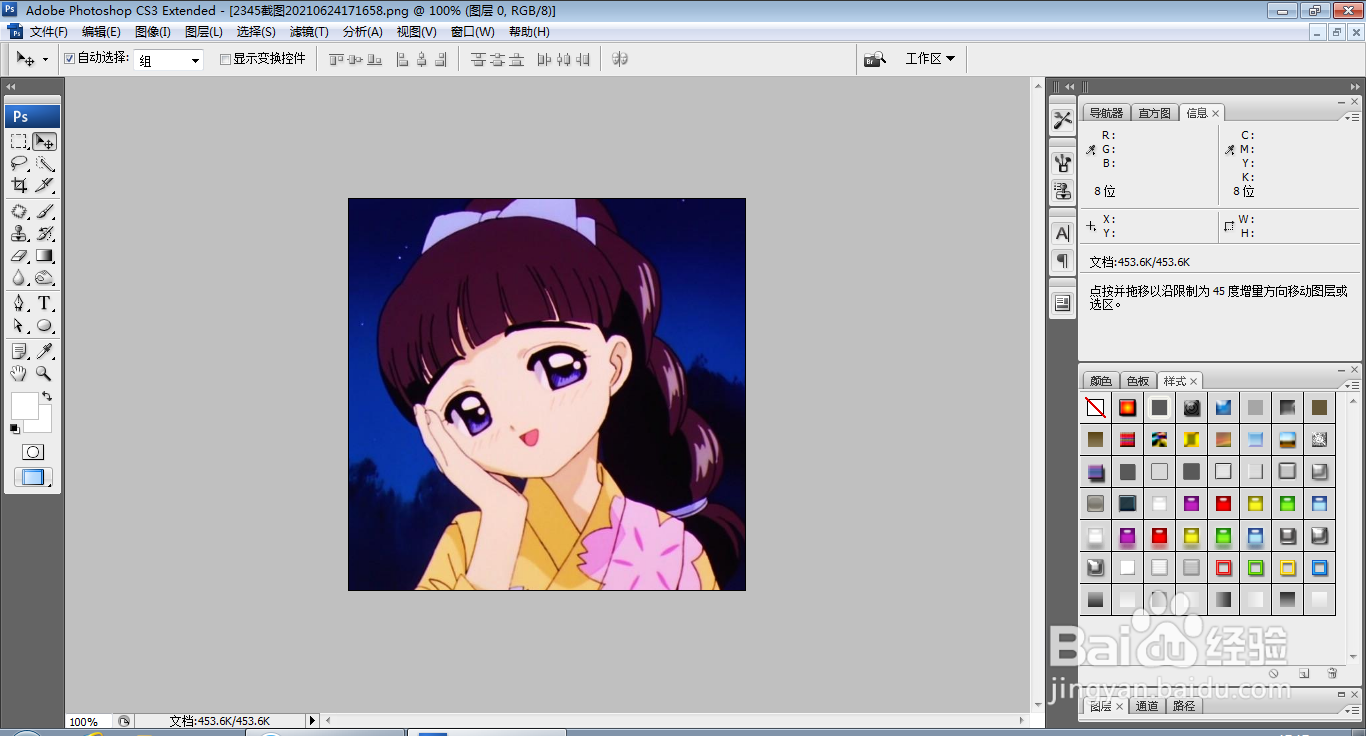Select the Slice tool

(x=45, y=186)
